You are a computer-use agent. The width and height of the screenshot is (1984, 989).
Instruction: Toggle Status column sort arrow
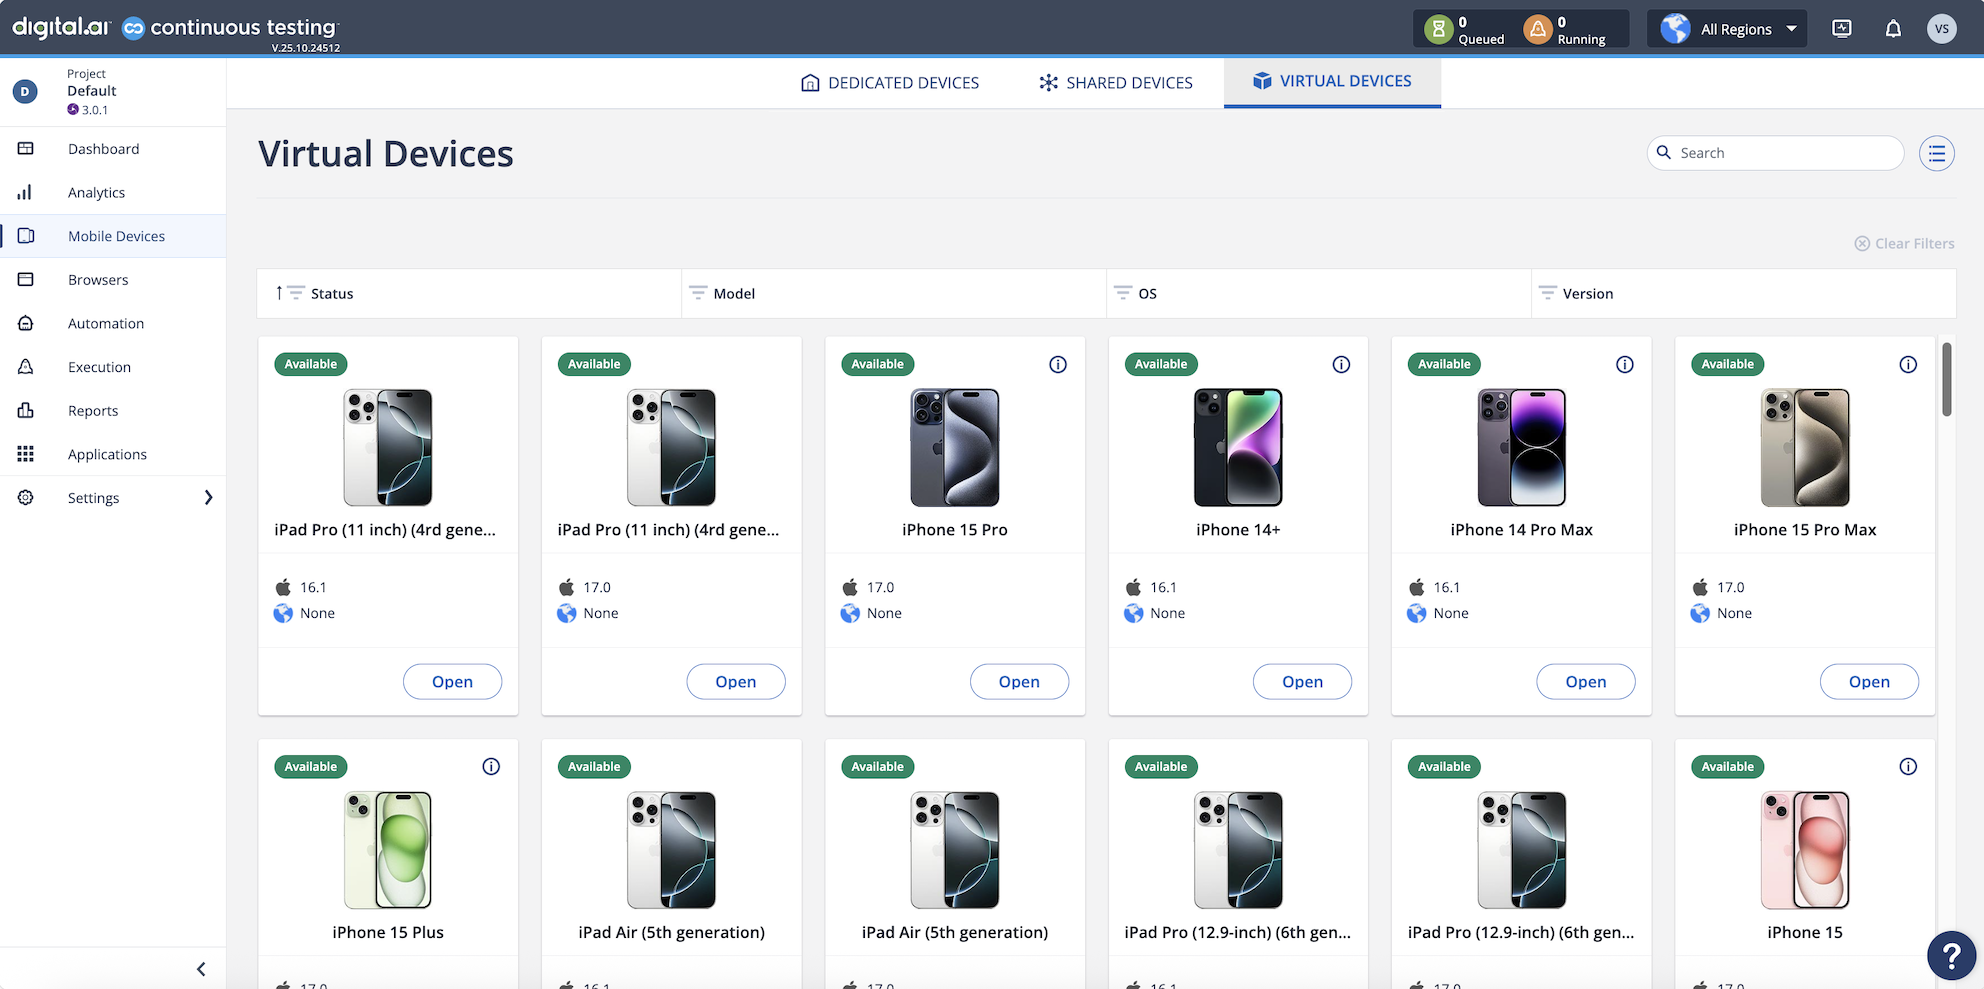(279, 293)
